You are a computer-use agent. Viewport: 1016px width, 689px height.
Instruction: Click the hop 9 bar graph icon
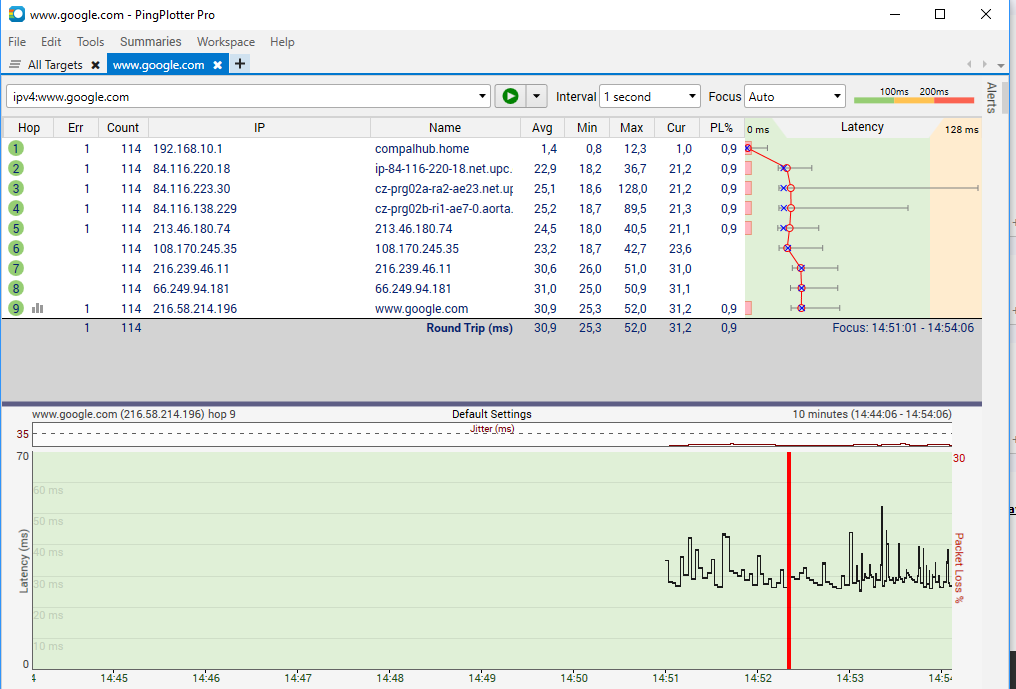[x=37, y=309]
